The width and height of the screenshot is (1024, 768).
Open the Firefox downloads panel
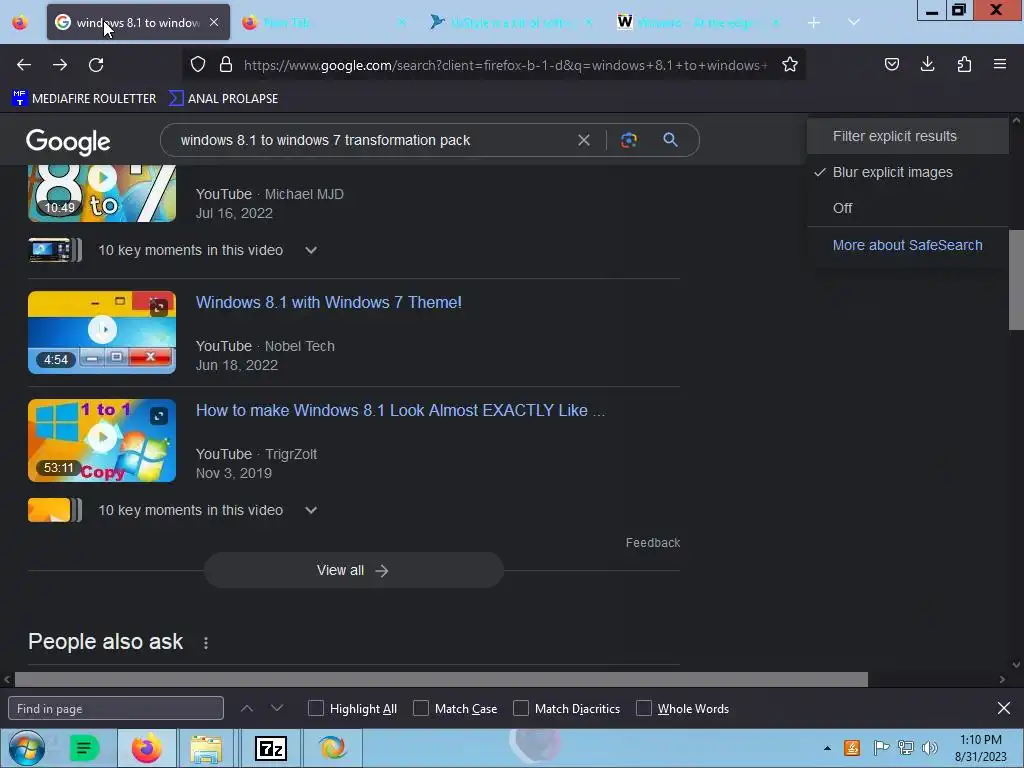(x=927, y=64)
